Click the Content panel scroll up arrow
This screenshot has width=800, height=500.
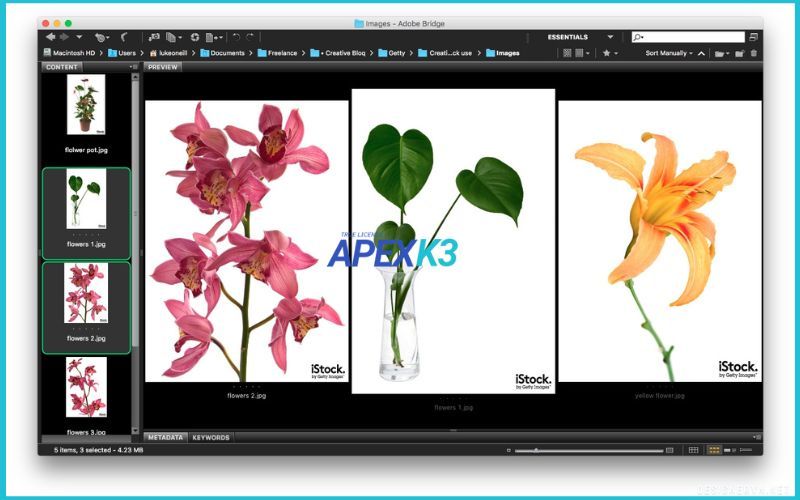click(135, 77)
